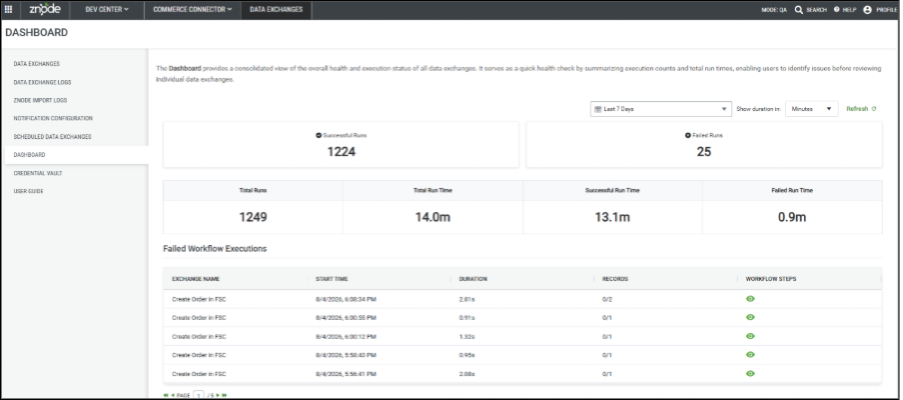The image size is (903, 400).
Task: Go to next page arrow in pagination
Action: 217,395
